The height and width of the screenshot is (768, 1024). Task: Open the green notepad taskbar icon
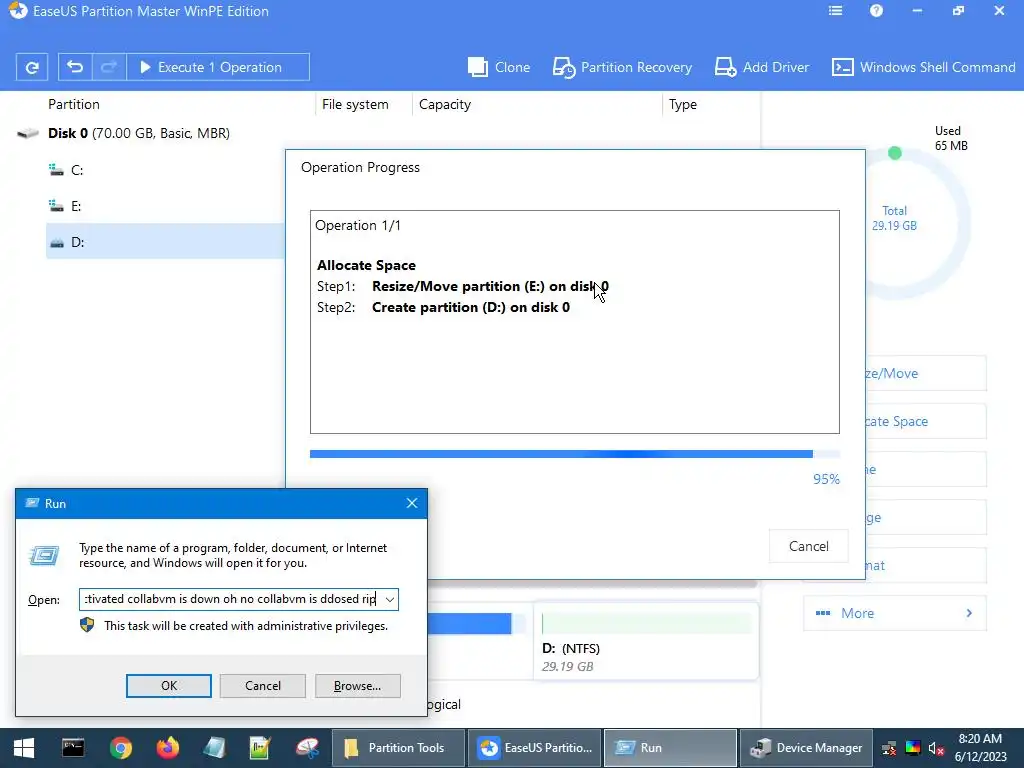260,748
